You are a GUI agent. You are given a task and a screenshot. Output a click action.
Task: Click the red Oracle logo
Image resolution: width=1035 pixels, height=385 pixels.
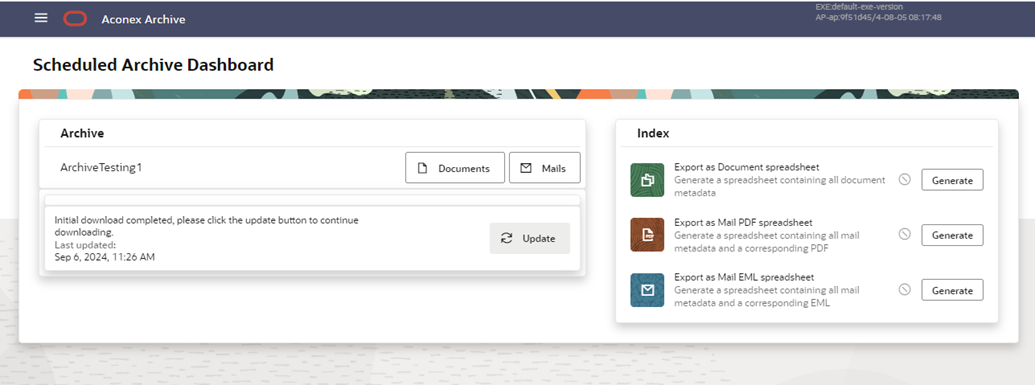[x=75, y=18]
